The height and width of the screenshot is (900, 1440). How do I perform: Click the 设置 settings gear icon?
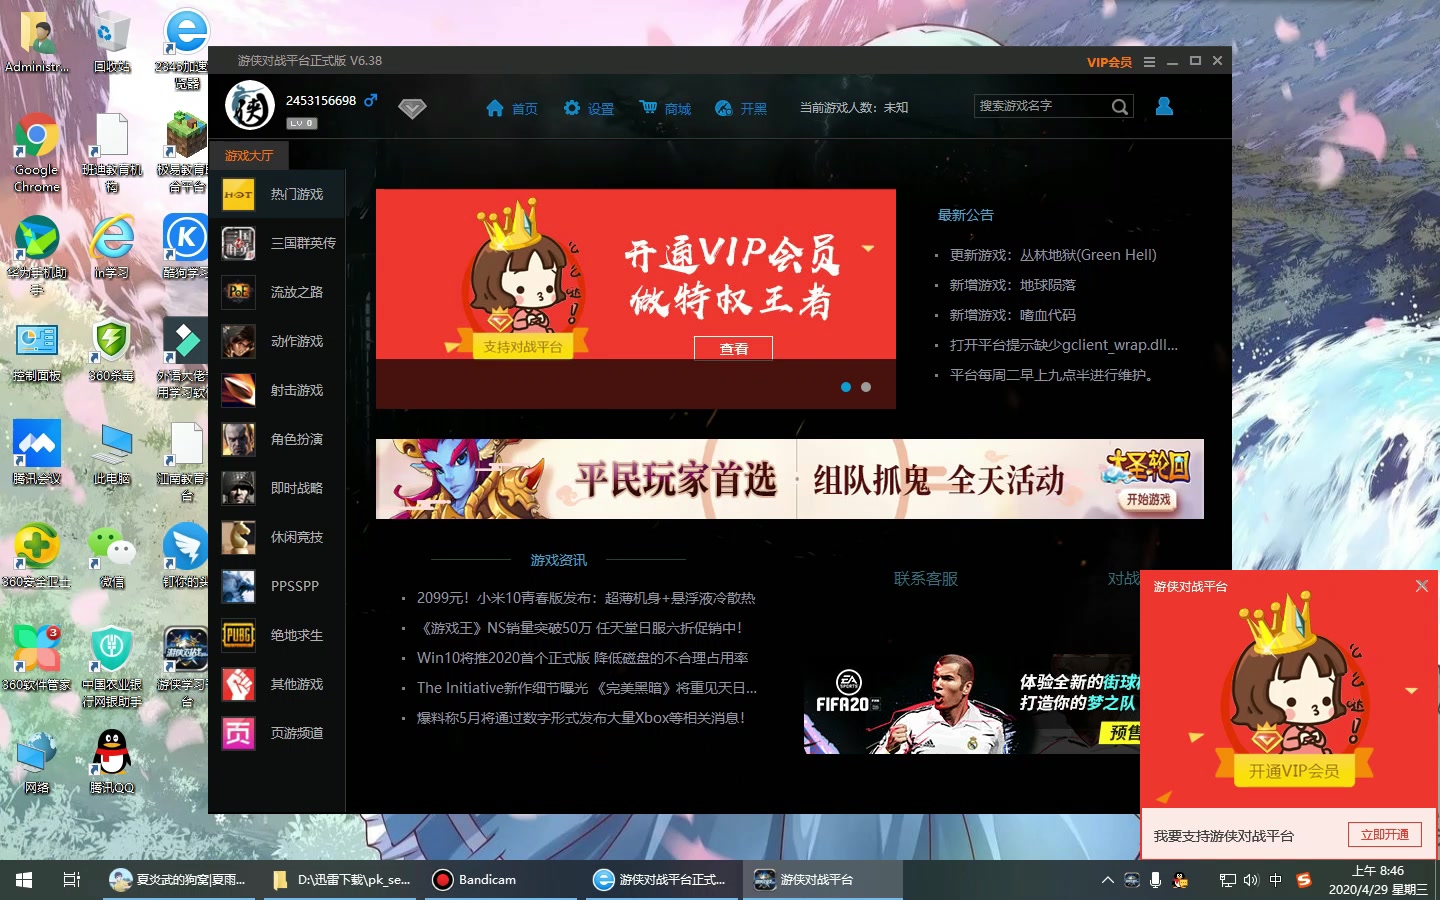(588, 107)
